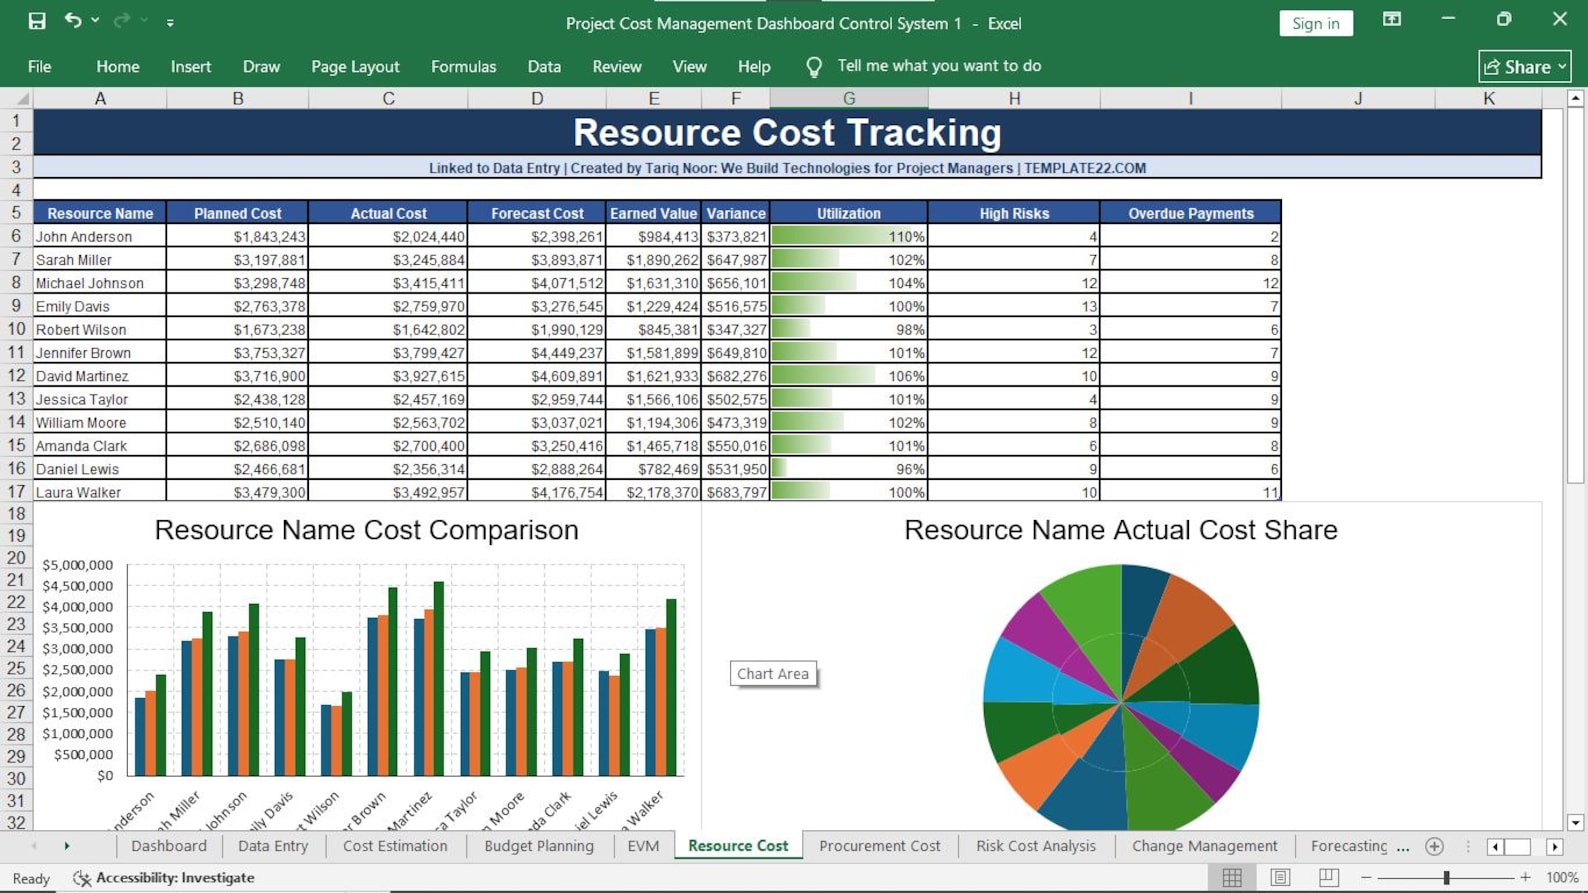1588x893 pixels.
Task: Select the Utilization column header cell
Action: tap(849, 213)
